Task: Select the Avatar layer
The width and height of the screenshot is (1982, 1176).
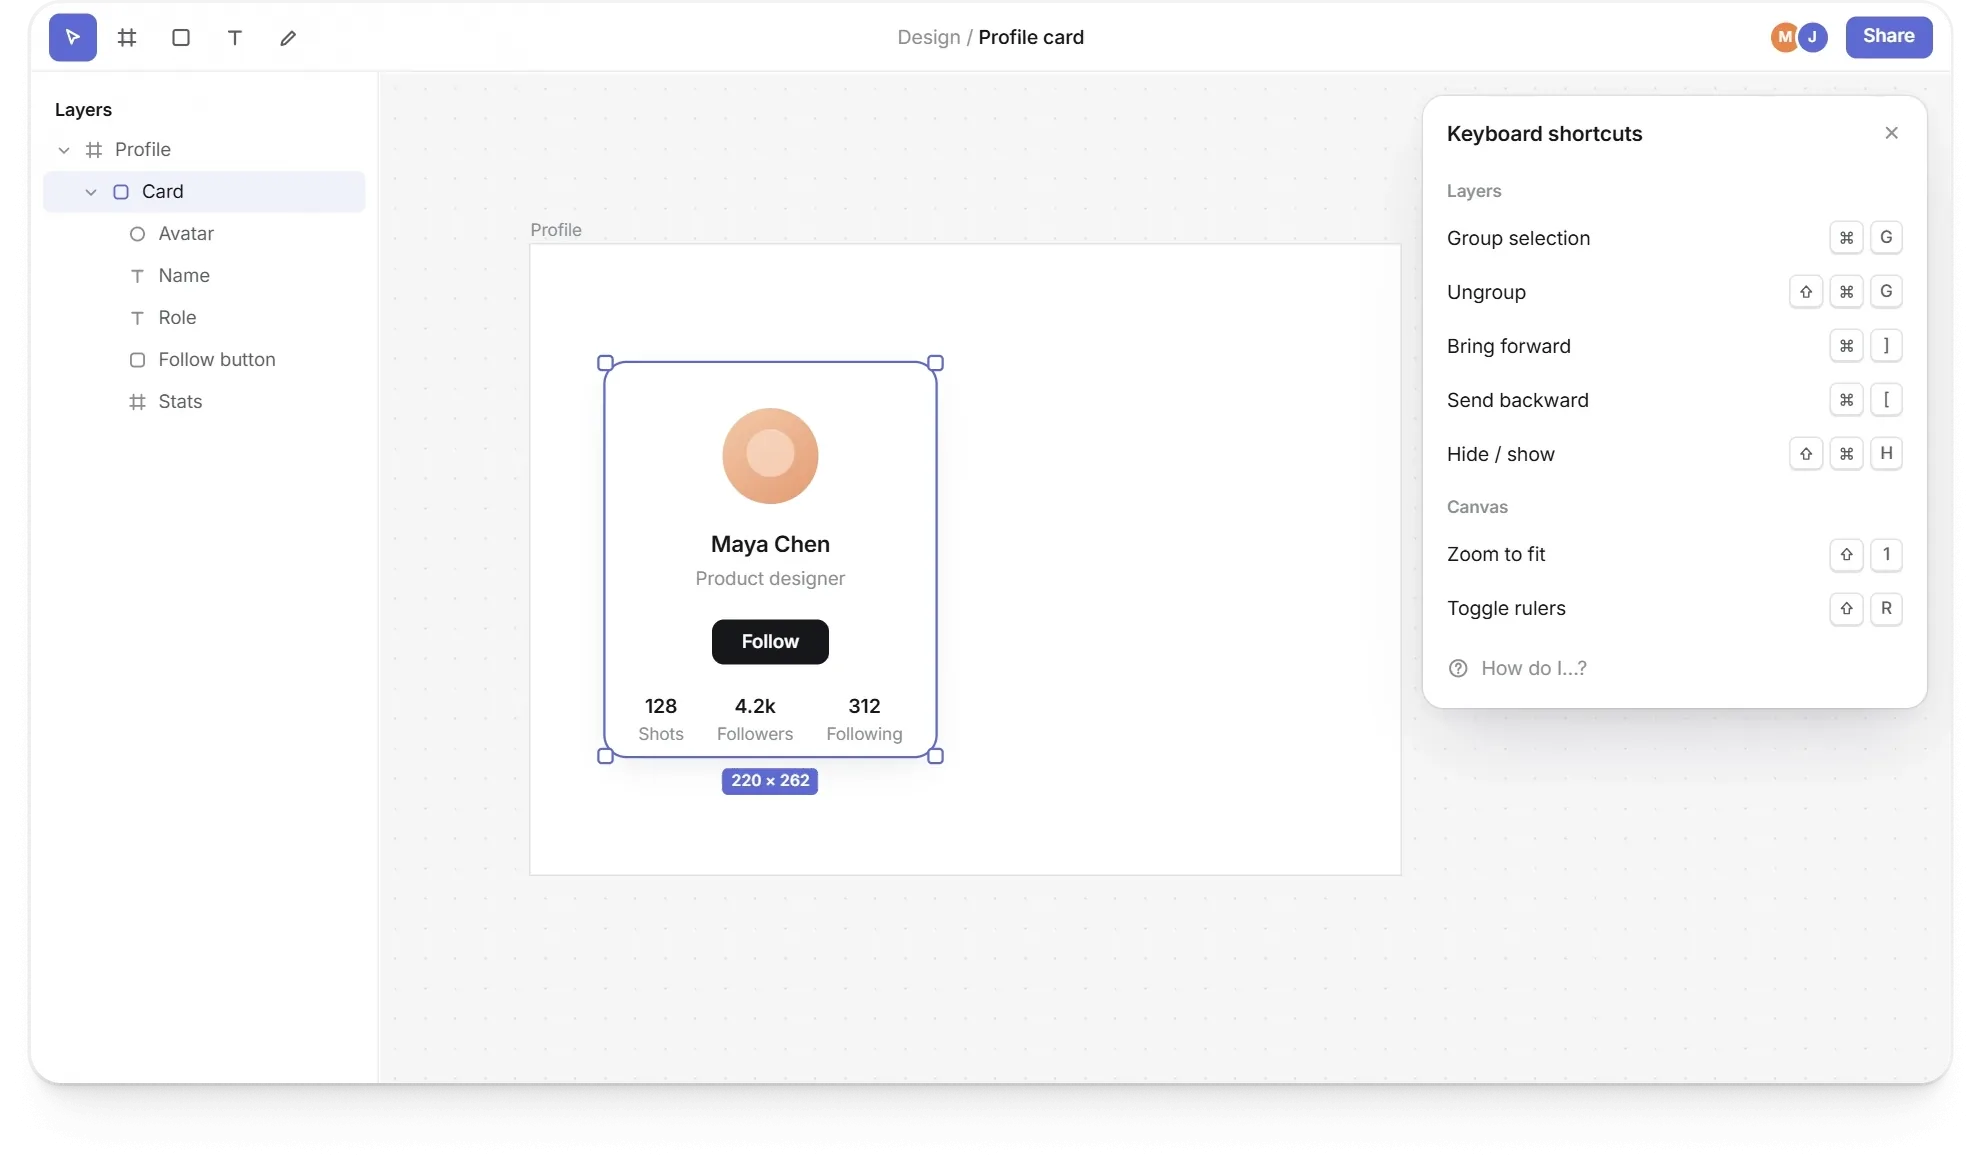Action: pos(204,234)
